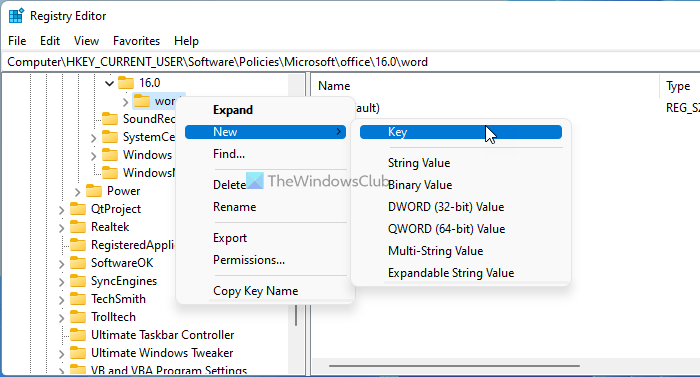The image size is (700, 377).
Task: Open the Help menu
Action: 186,41
